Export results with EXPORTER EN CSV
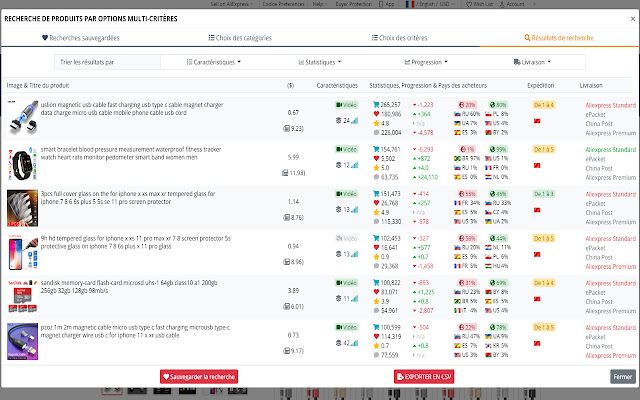640x400 pixels. coord(425,376)
